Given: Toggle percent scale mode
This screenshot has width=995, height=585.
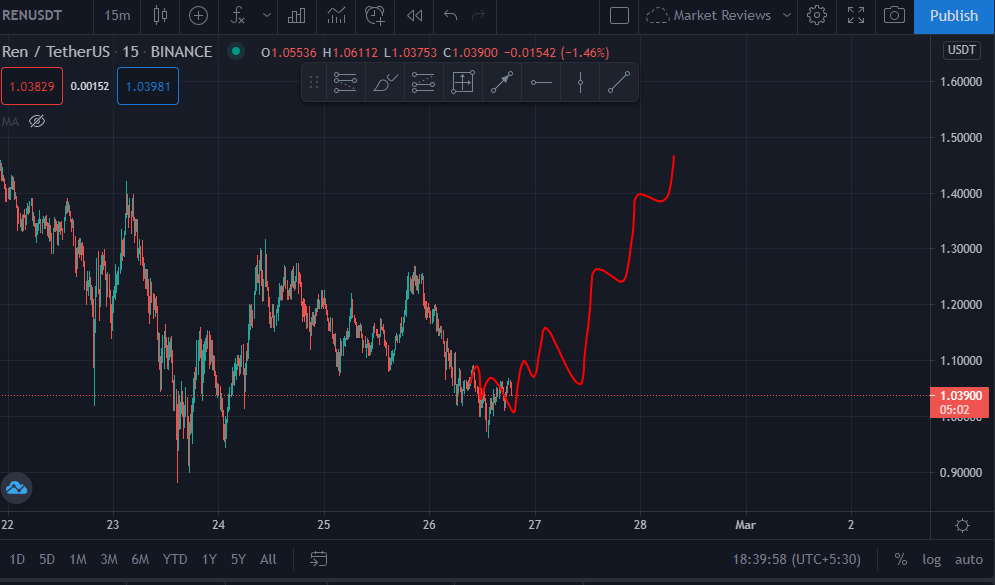Looking at the screenshot, I should (x=900, y=559).
